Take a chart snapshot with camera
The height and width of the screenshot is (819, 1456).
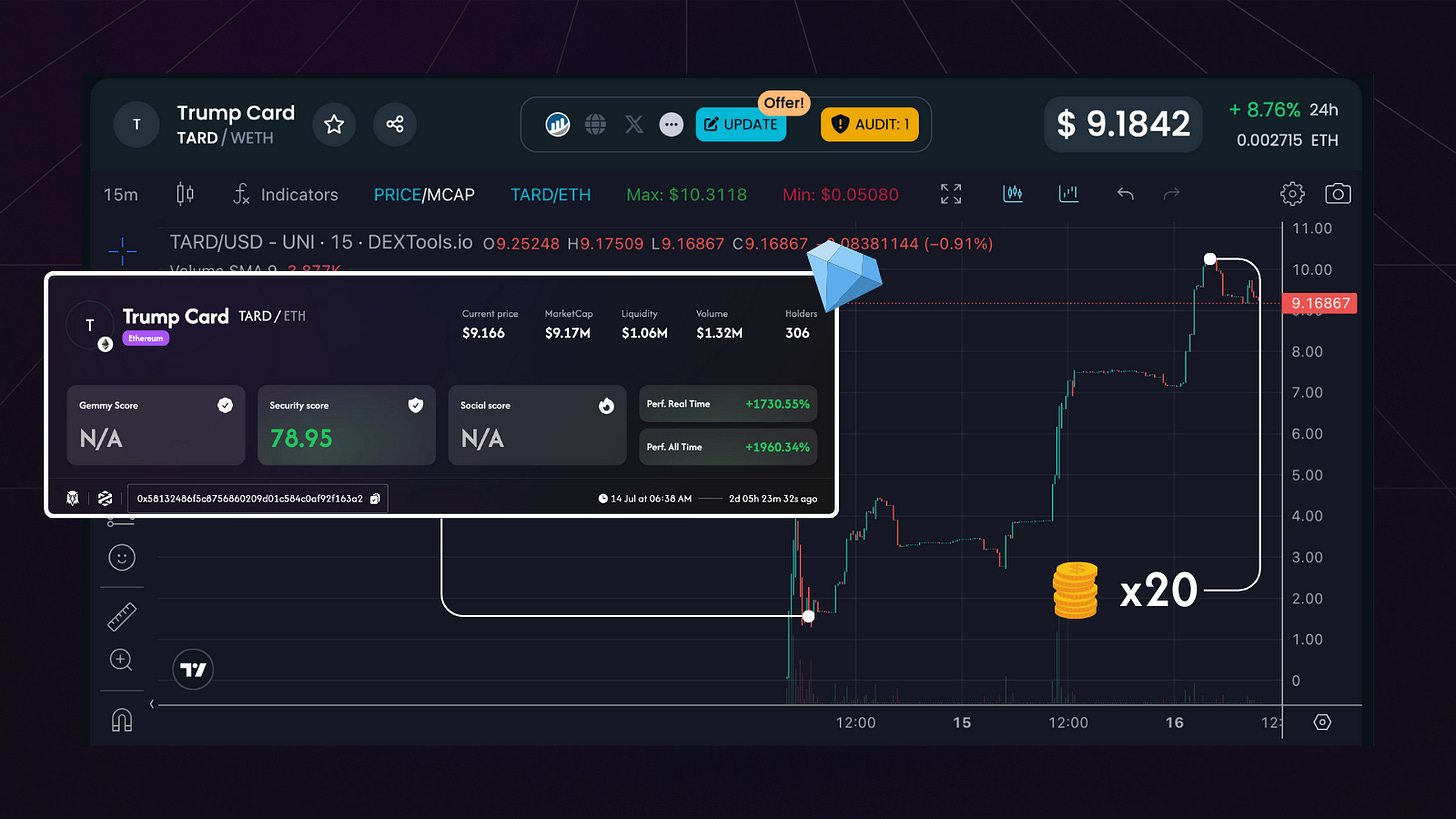(1338, 194)
